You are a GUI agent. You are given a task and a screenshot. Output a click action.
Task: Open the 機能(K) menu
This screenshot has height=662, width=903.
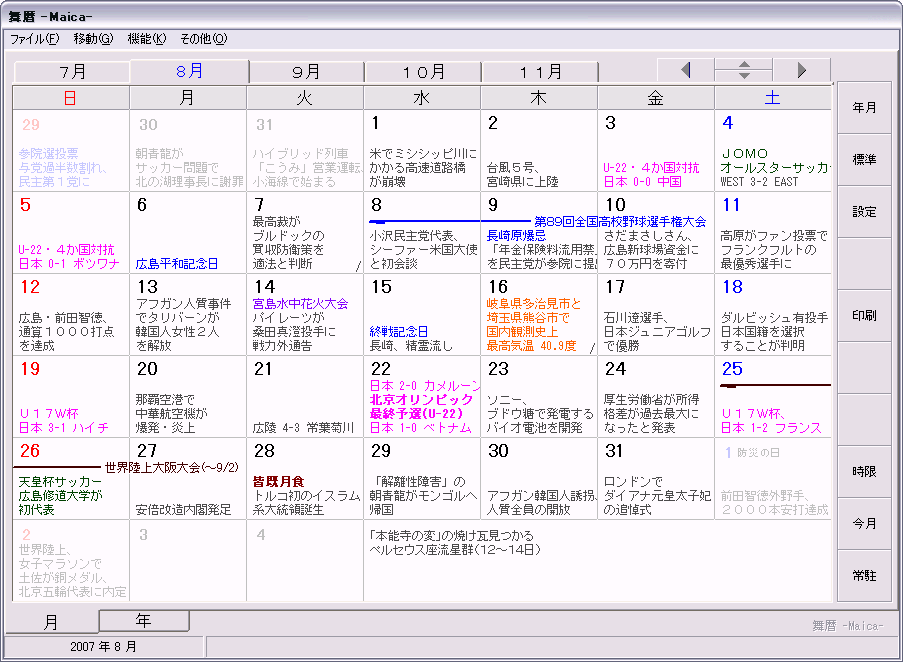point(146,39)
